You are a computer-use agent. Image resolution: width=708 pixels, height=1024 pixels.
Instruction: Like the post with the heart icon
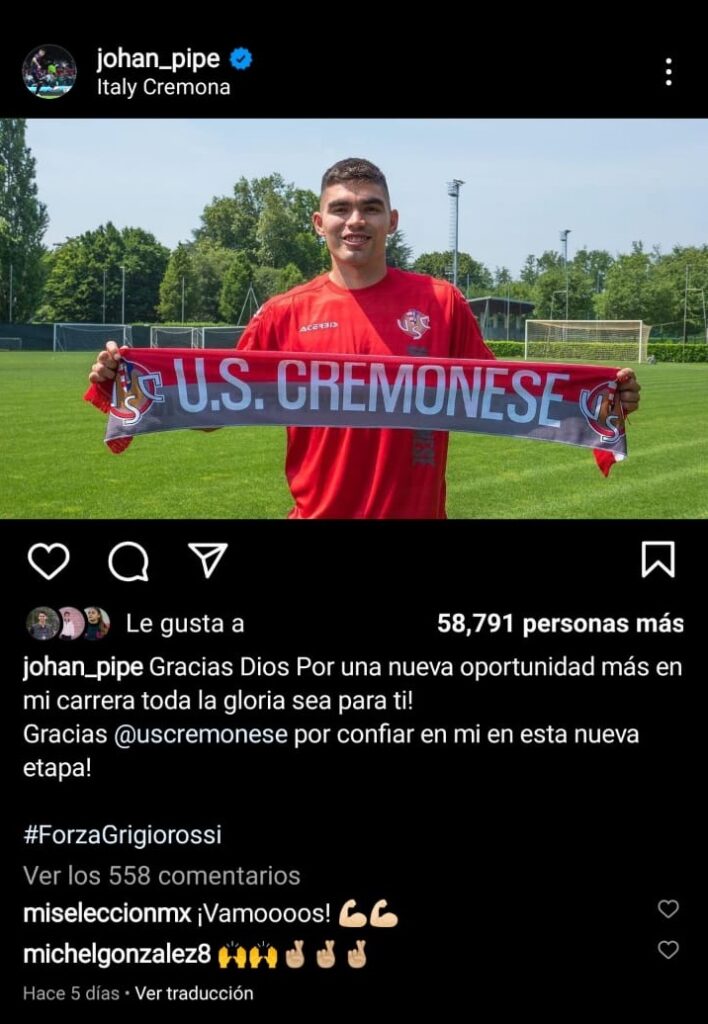point(48,561)
